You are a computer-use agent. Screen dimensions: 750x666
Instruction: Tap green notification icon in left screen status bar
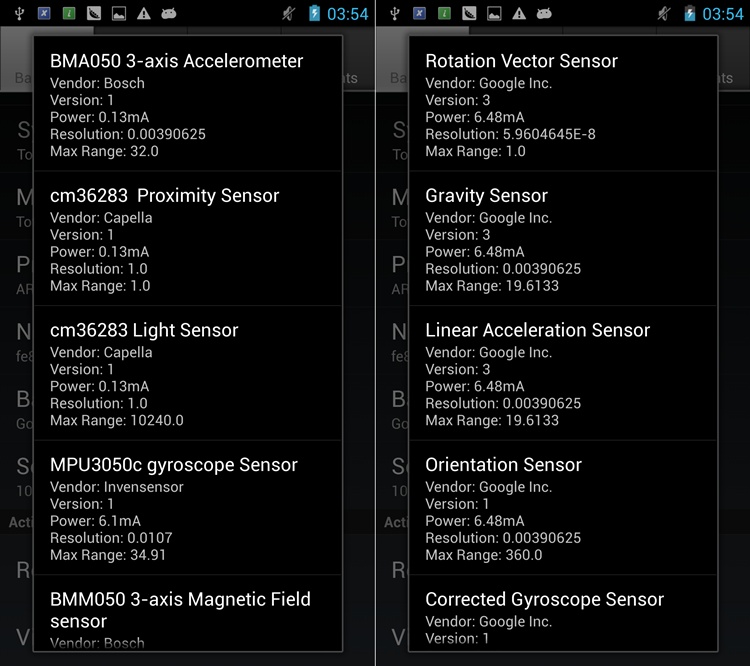tap(69, 13)
